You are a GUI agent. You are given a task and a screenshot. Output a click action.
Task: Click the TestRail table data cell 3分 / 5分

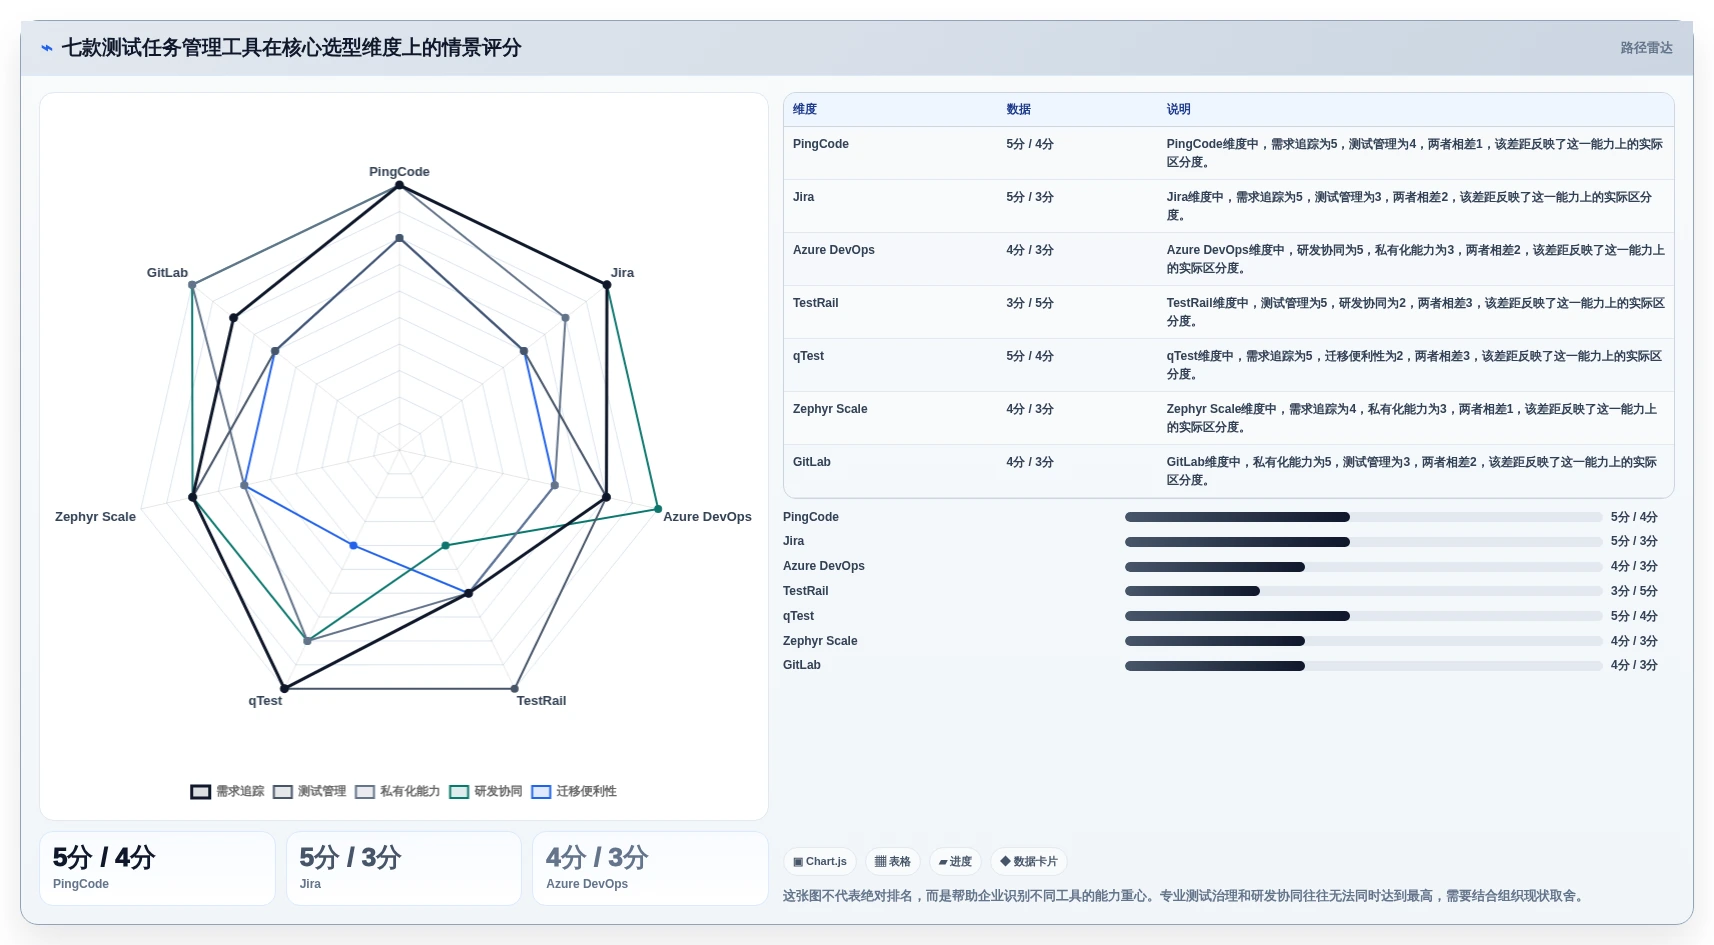click(x=1030, y=303)
